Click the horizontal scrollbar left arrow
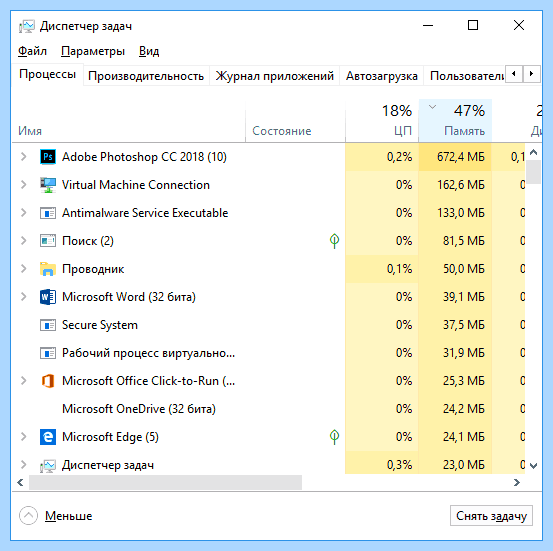 click(20, 482)
